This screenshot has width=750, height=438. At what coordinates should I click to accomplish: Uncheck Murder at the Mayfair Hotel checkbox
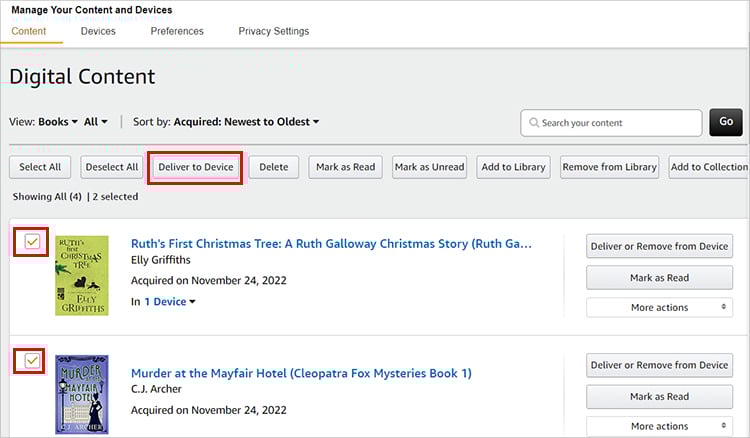pos(32,360)
